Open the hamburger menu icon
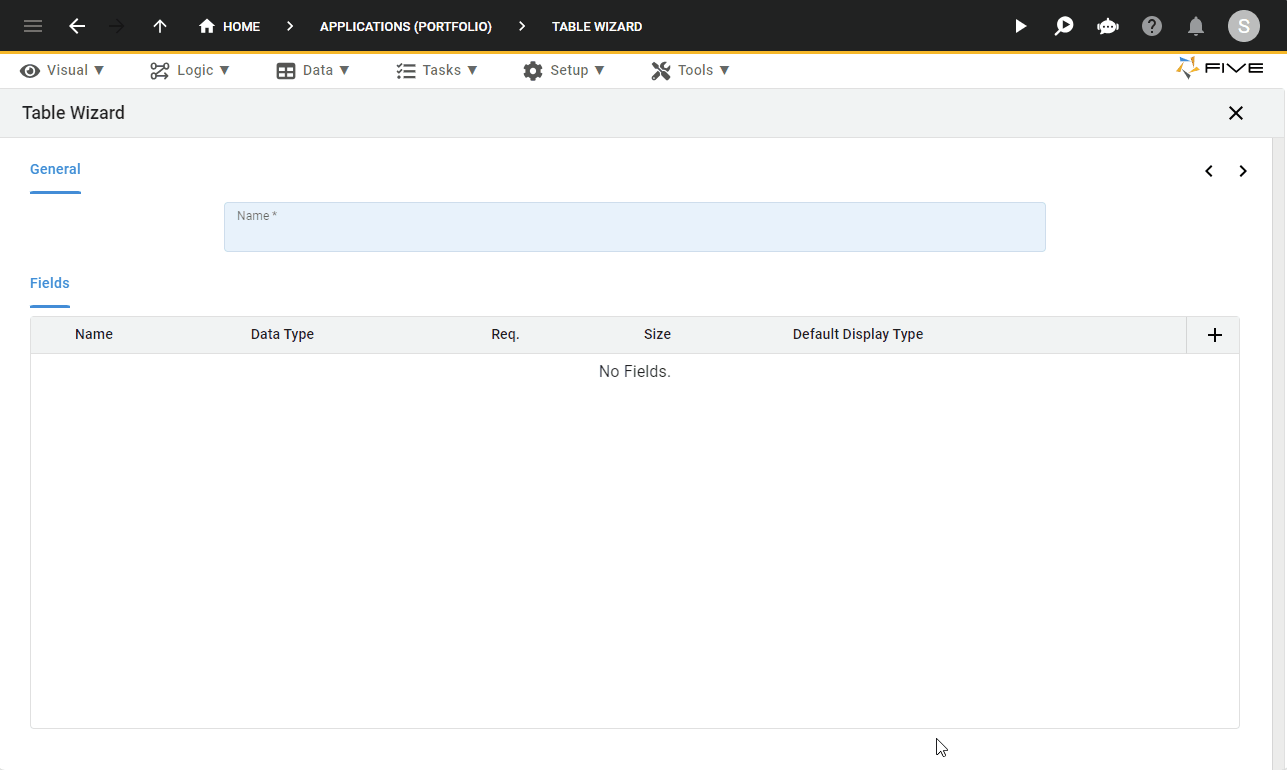Image resolution: width=1287 pixels, height=770 pixels. click(33, 26)
